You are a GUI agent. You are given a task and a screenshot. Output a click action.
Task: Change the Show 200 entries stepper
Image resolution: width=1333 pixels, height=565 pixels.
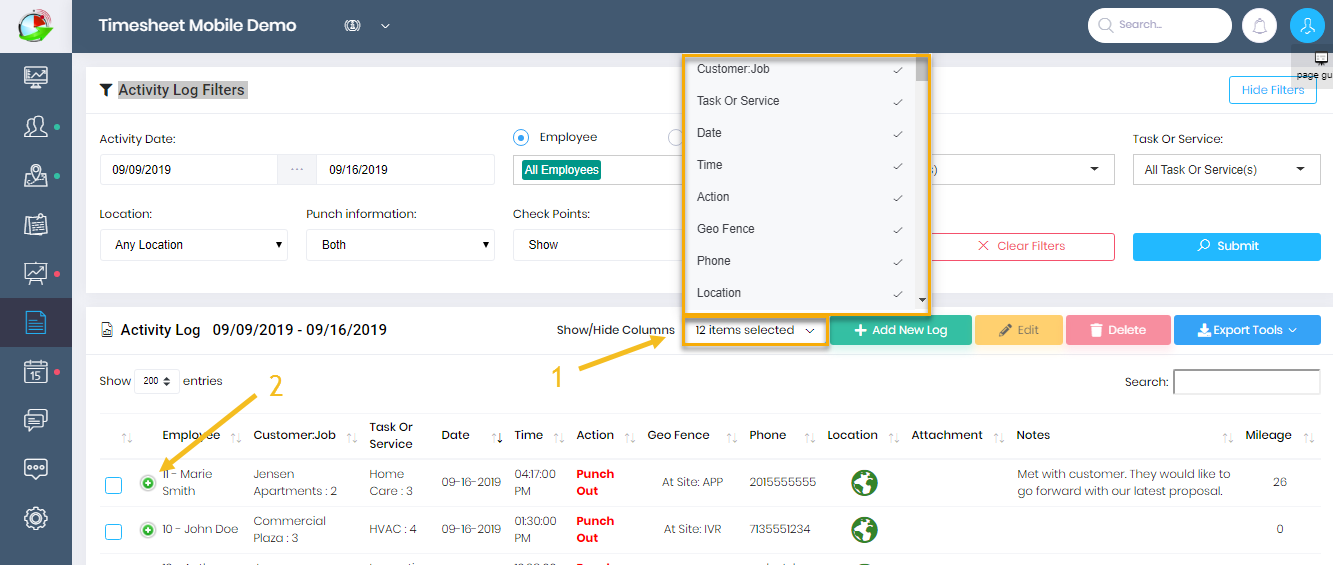(x=156, y=381)
